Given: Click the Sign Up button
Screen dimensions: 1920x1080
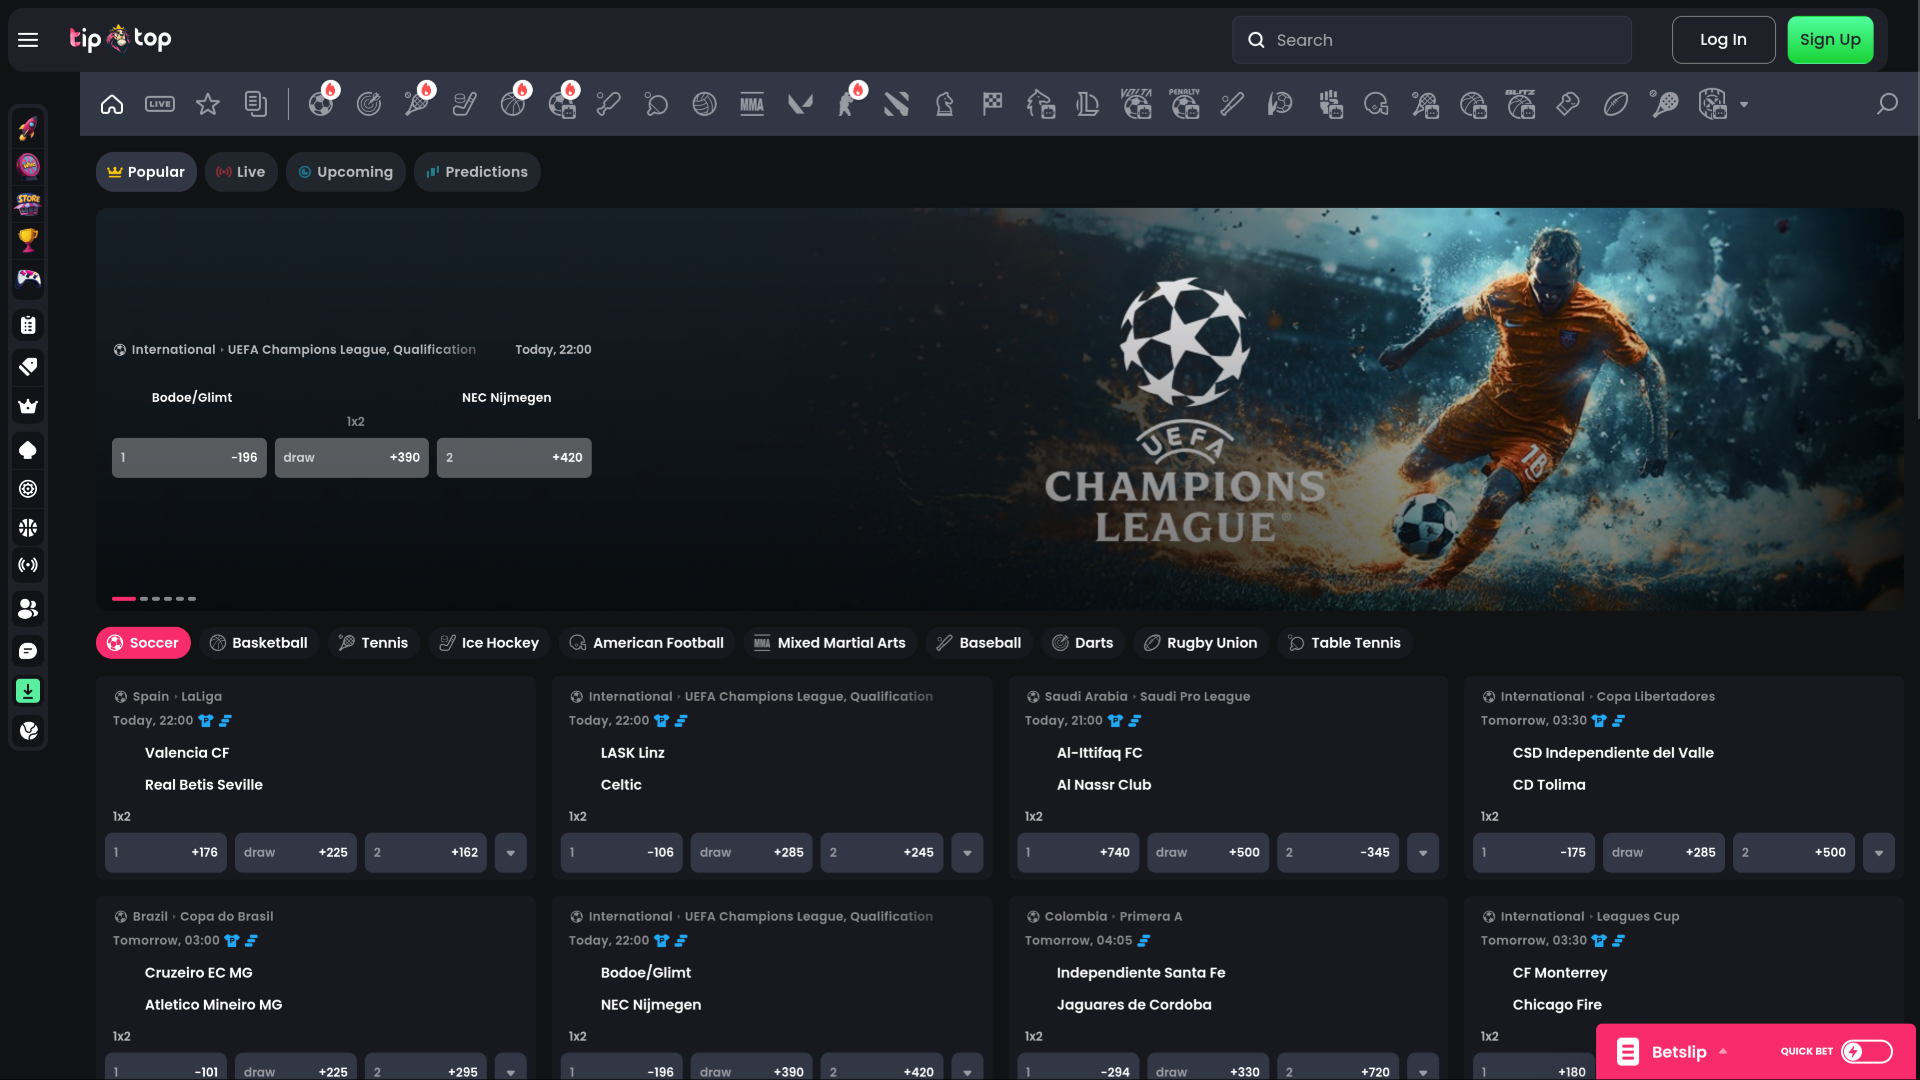Looking at the screenshot, I should (1830, 40).
